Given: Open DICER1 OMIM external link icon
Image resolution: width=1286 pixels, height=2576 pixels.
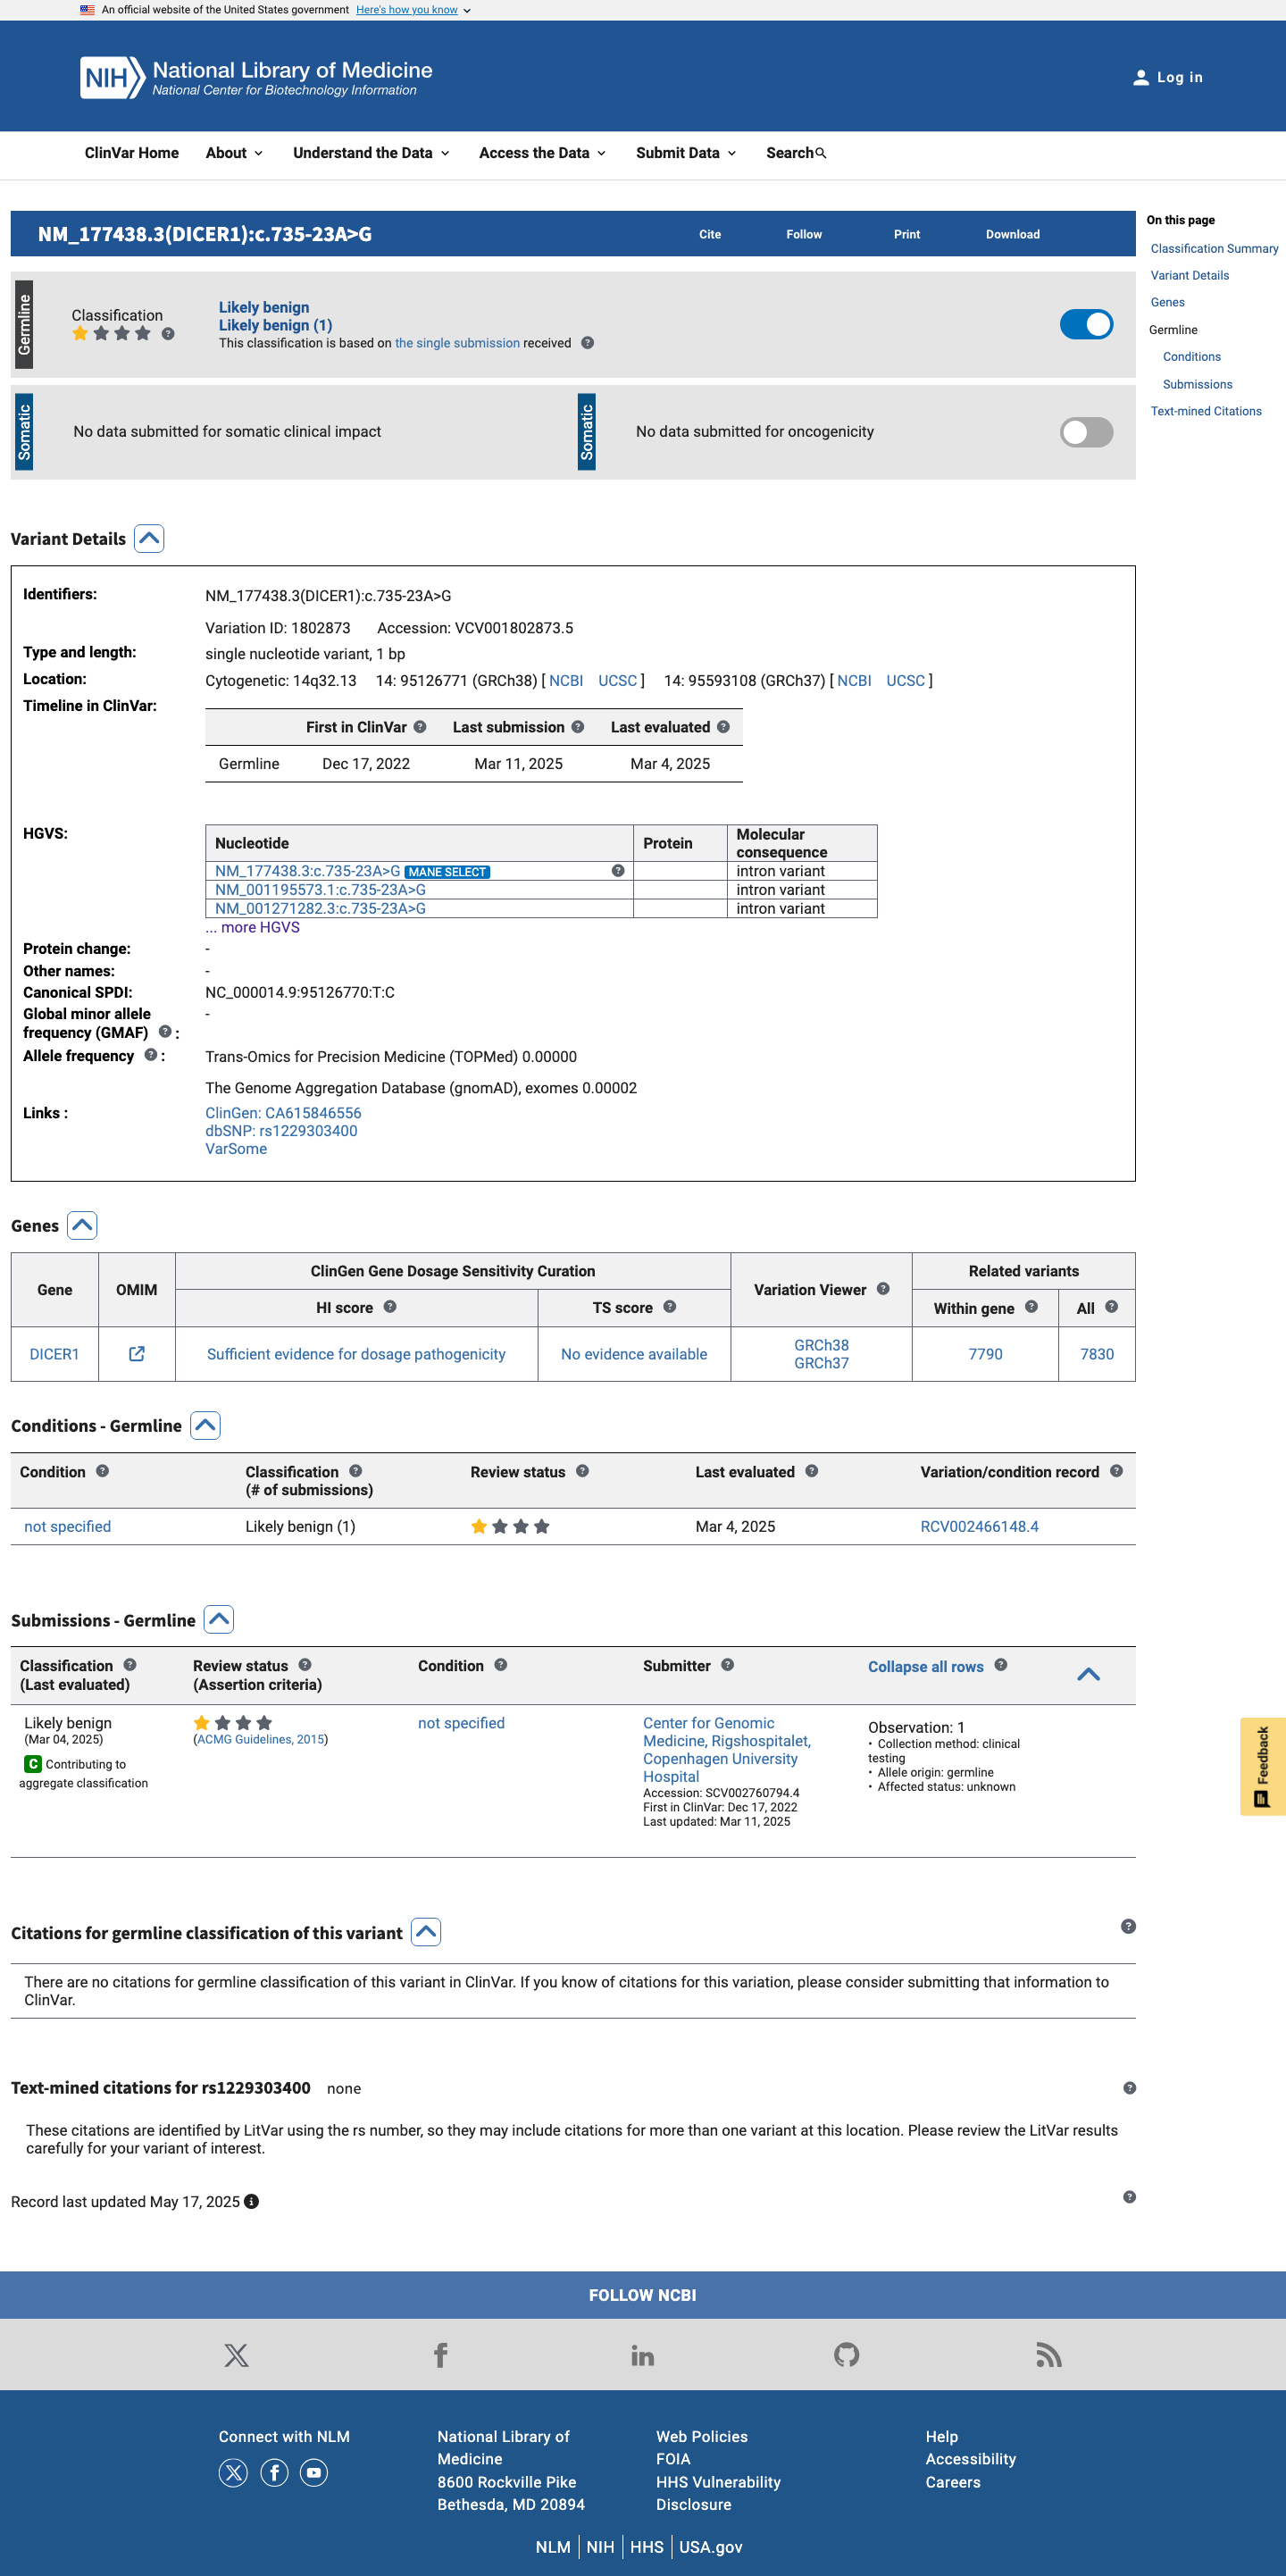Looking at the screenshot, I should 137,1353.
